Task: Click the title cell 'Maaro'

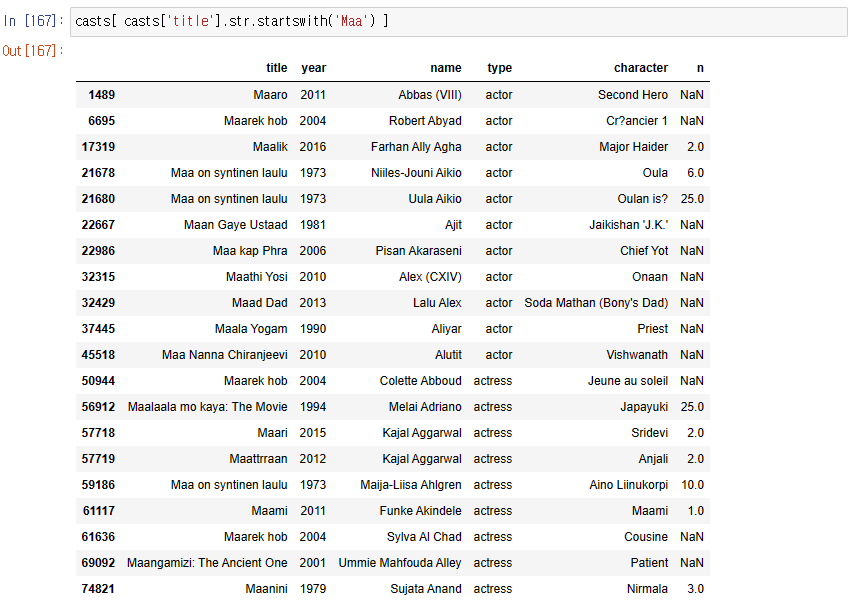Action: click(x=270, y=95)
